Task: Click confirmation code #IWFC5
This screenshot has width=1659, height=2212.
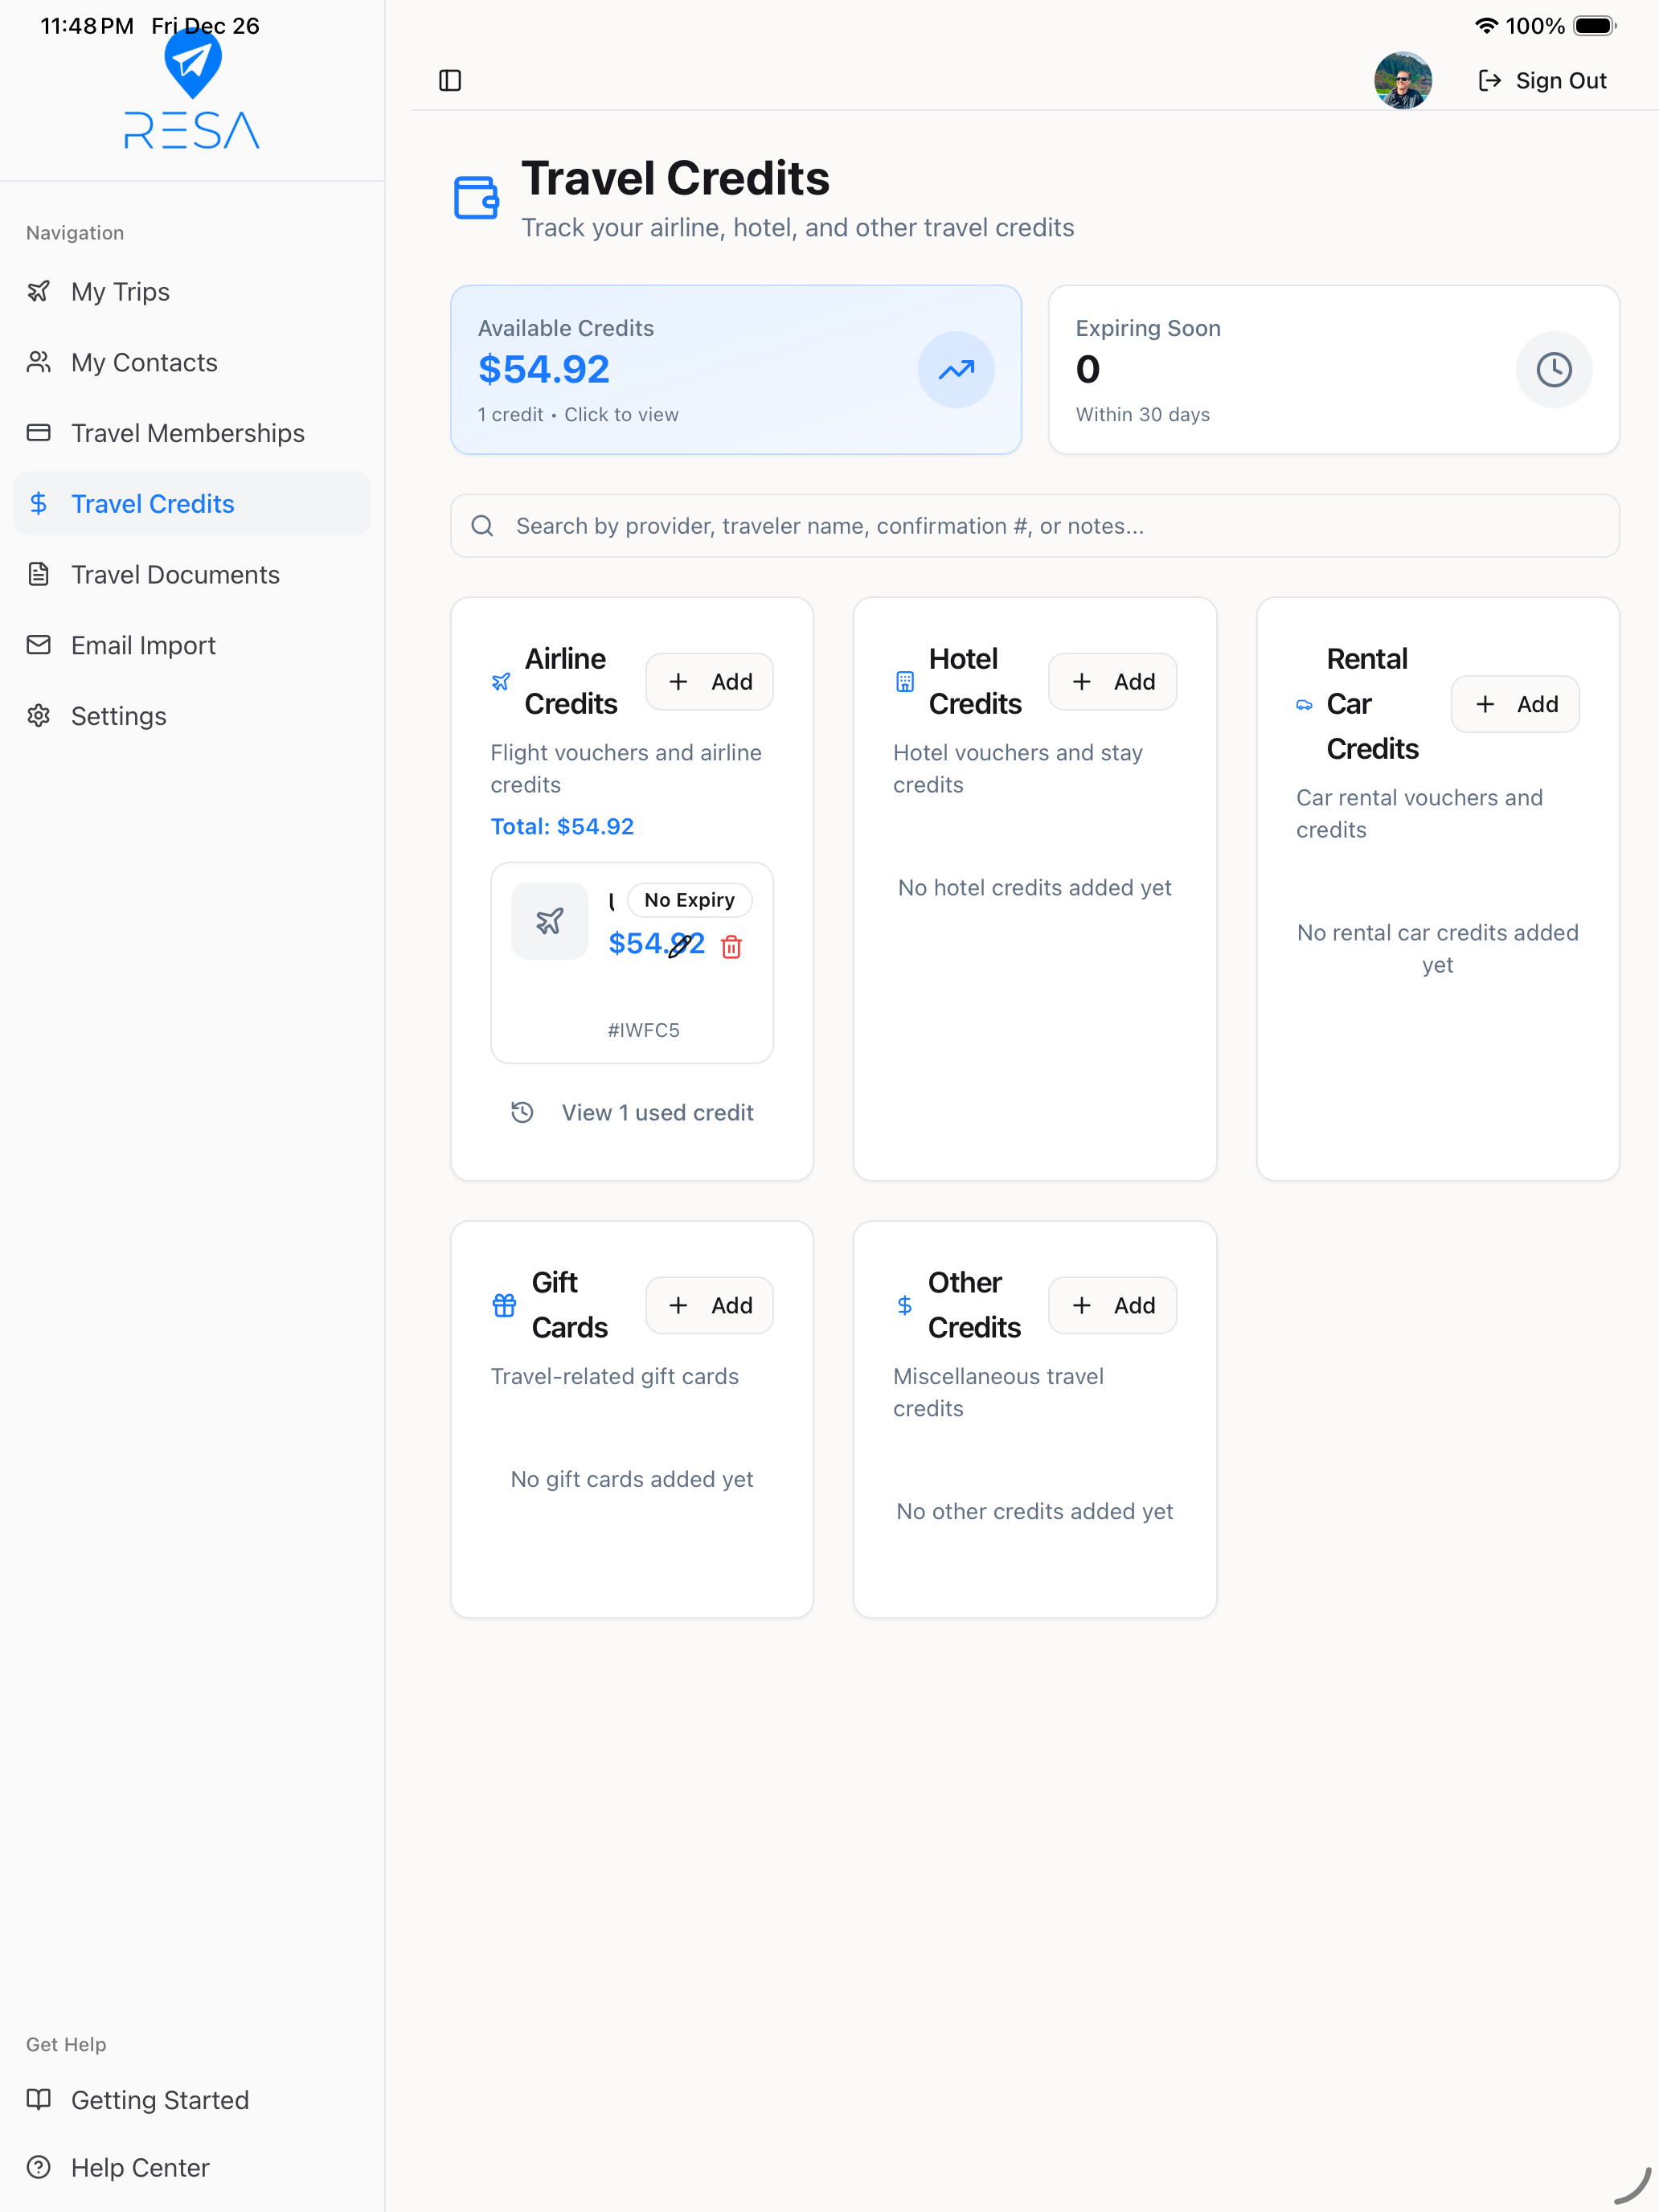Action: pyautogui.click(x=644, y=1030)
